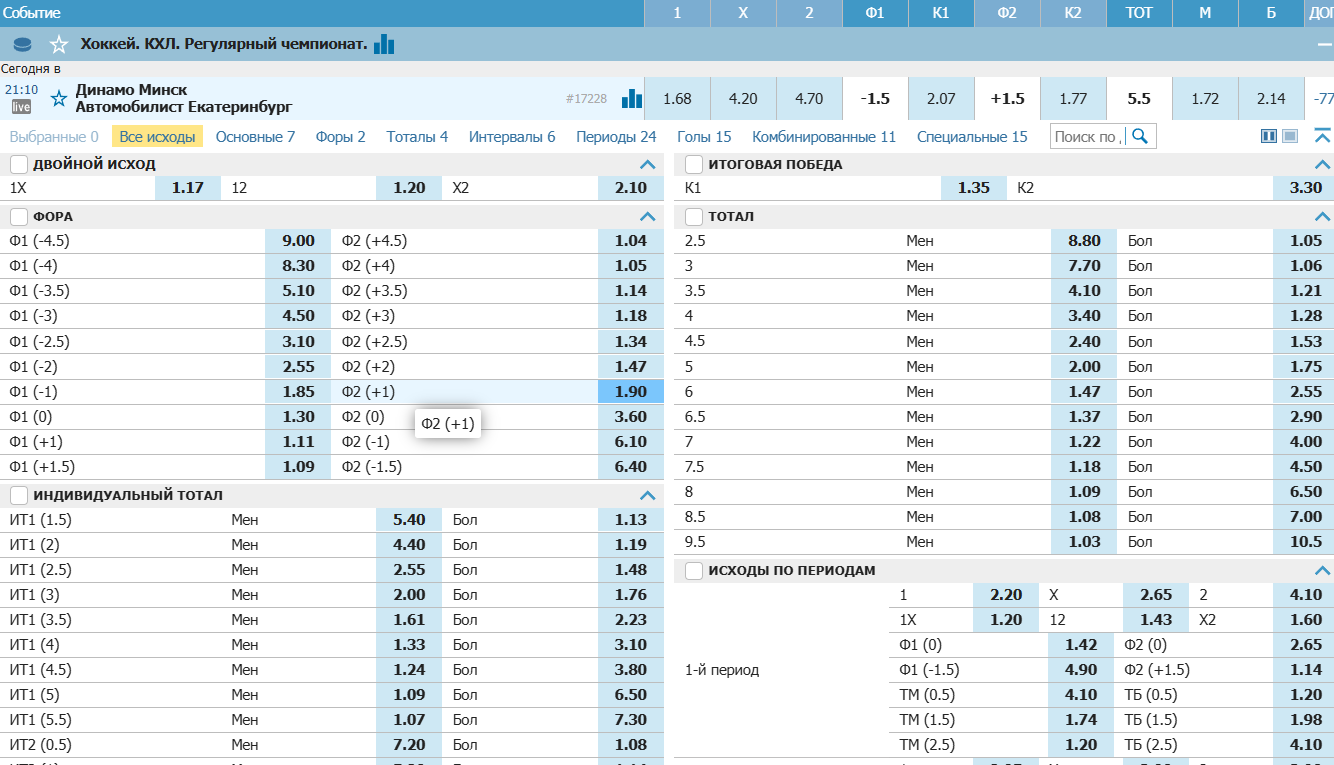Click the market search input field

[x=1088, y=137]
